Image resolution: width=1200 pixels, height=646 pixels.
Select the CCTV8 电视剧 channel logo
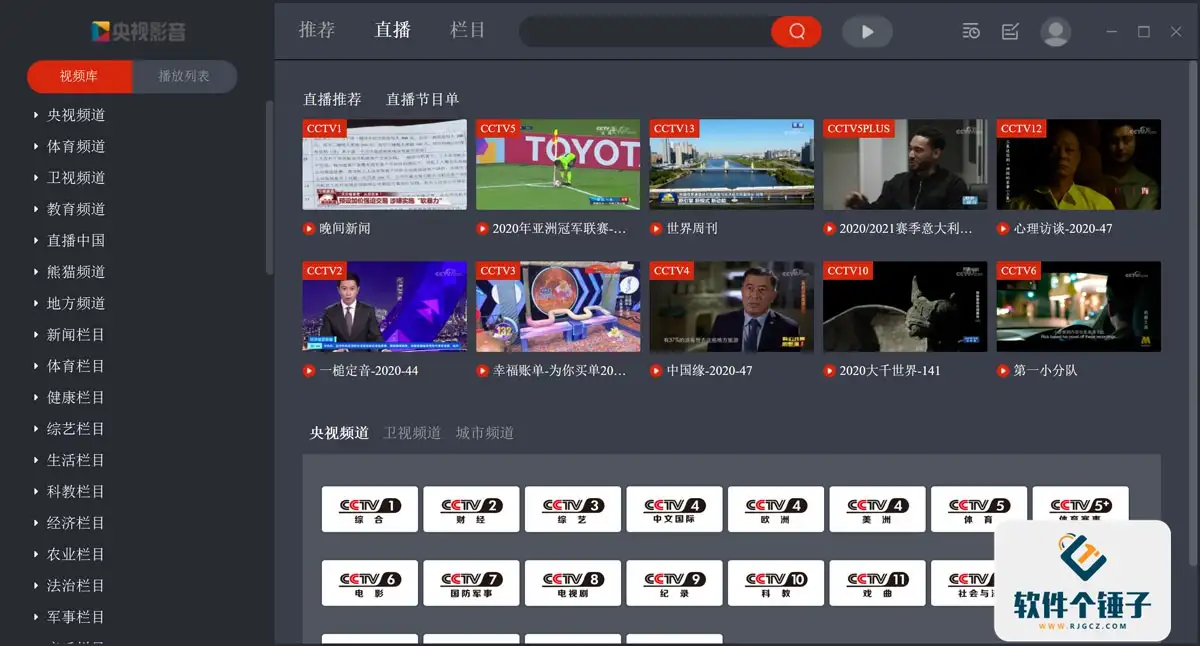(573, 583)
